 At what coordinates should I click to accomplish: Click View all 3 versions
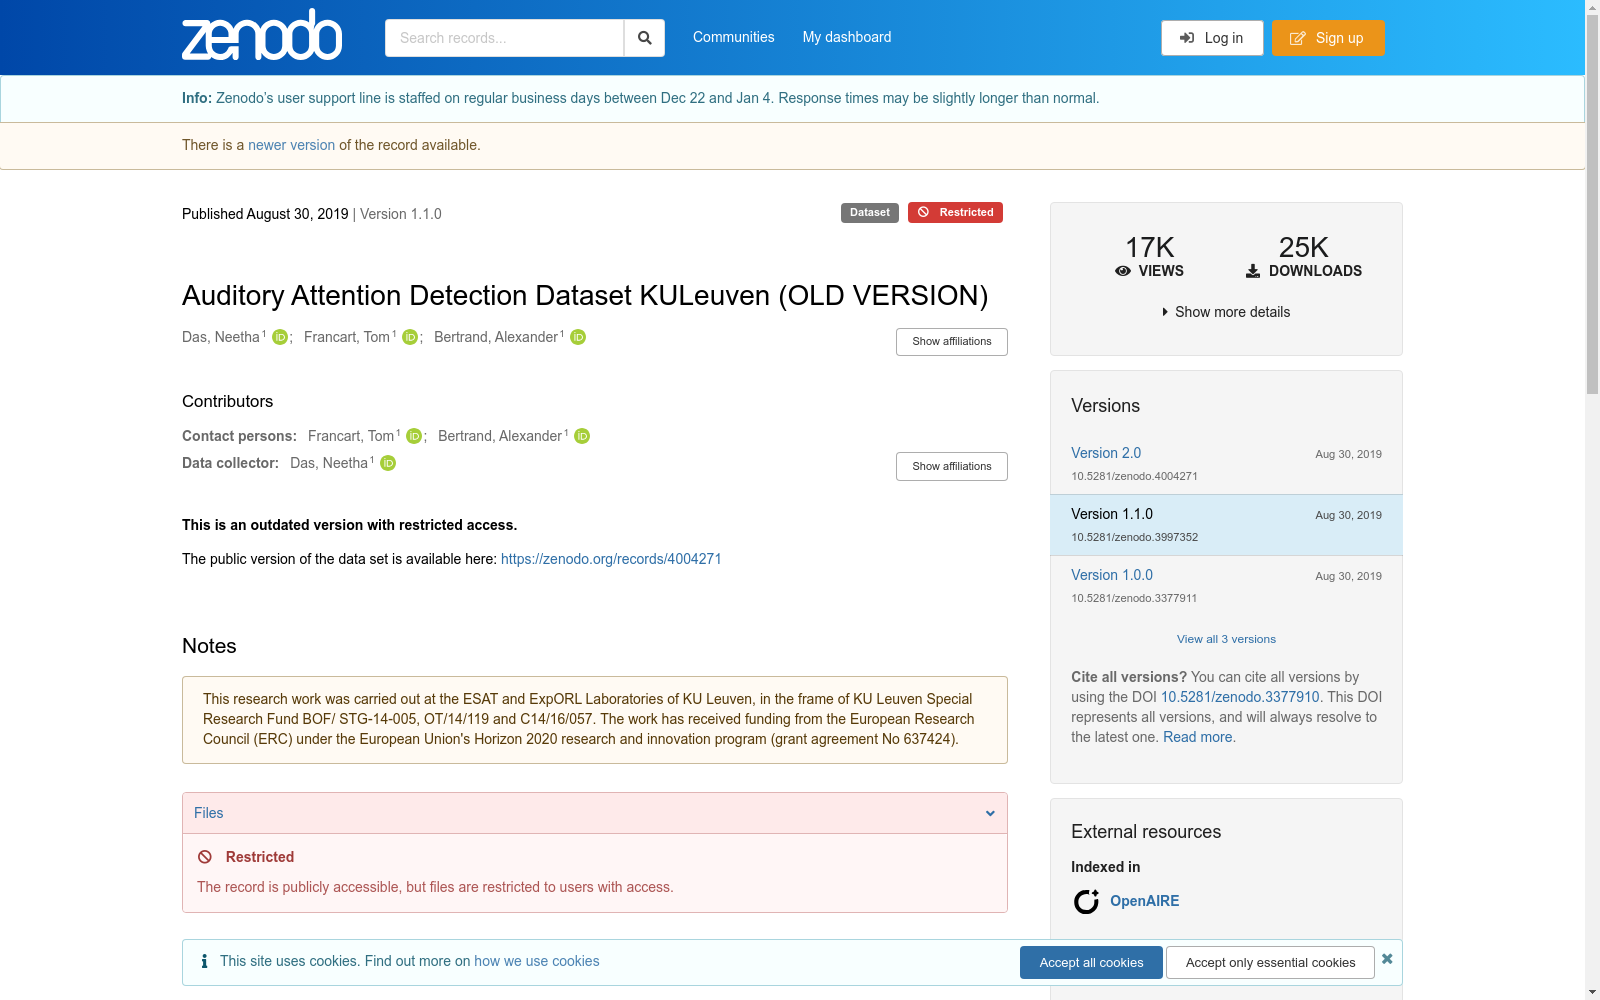click(1226, 639)
